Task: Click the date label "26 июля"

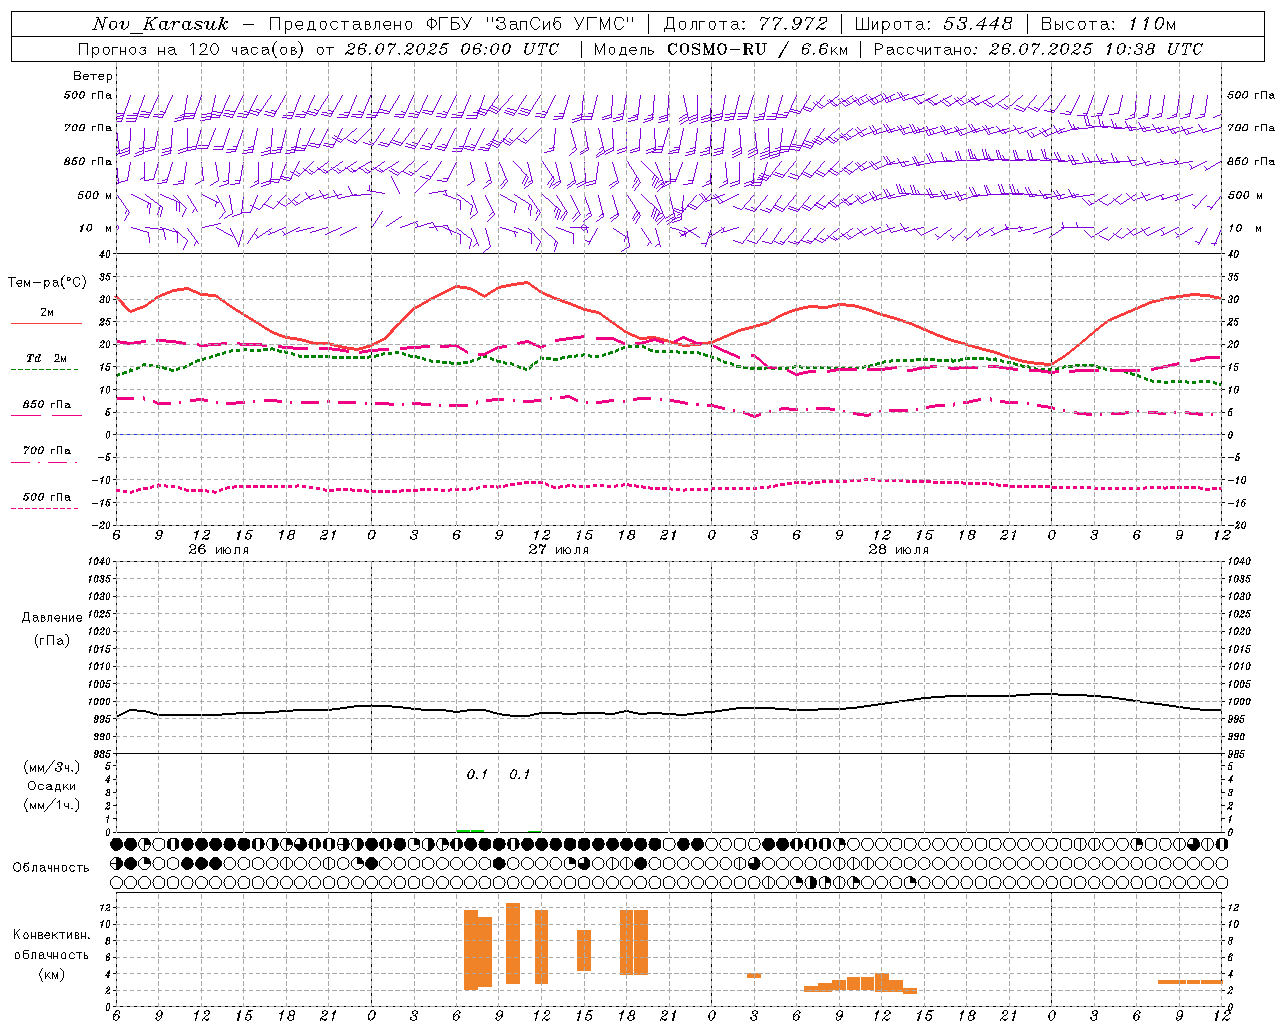Action: click(219, 550)
